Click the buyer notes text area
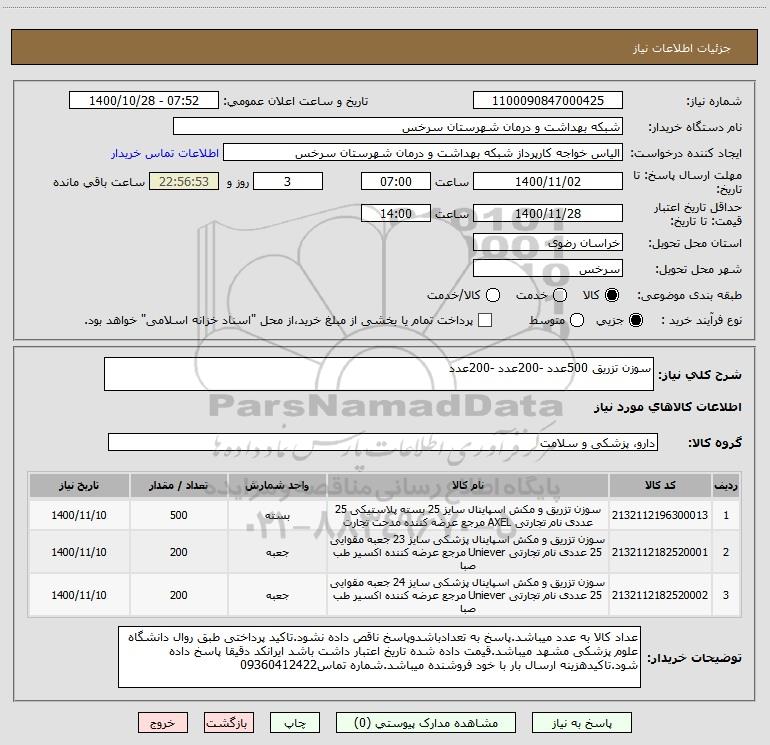The height and width of the screenshot is (745, 770). click(x=379, y=657)
